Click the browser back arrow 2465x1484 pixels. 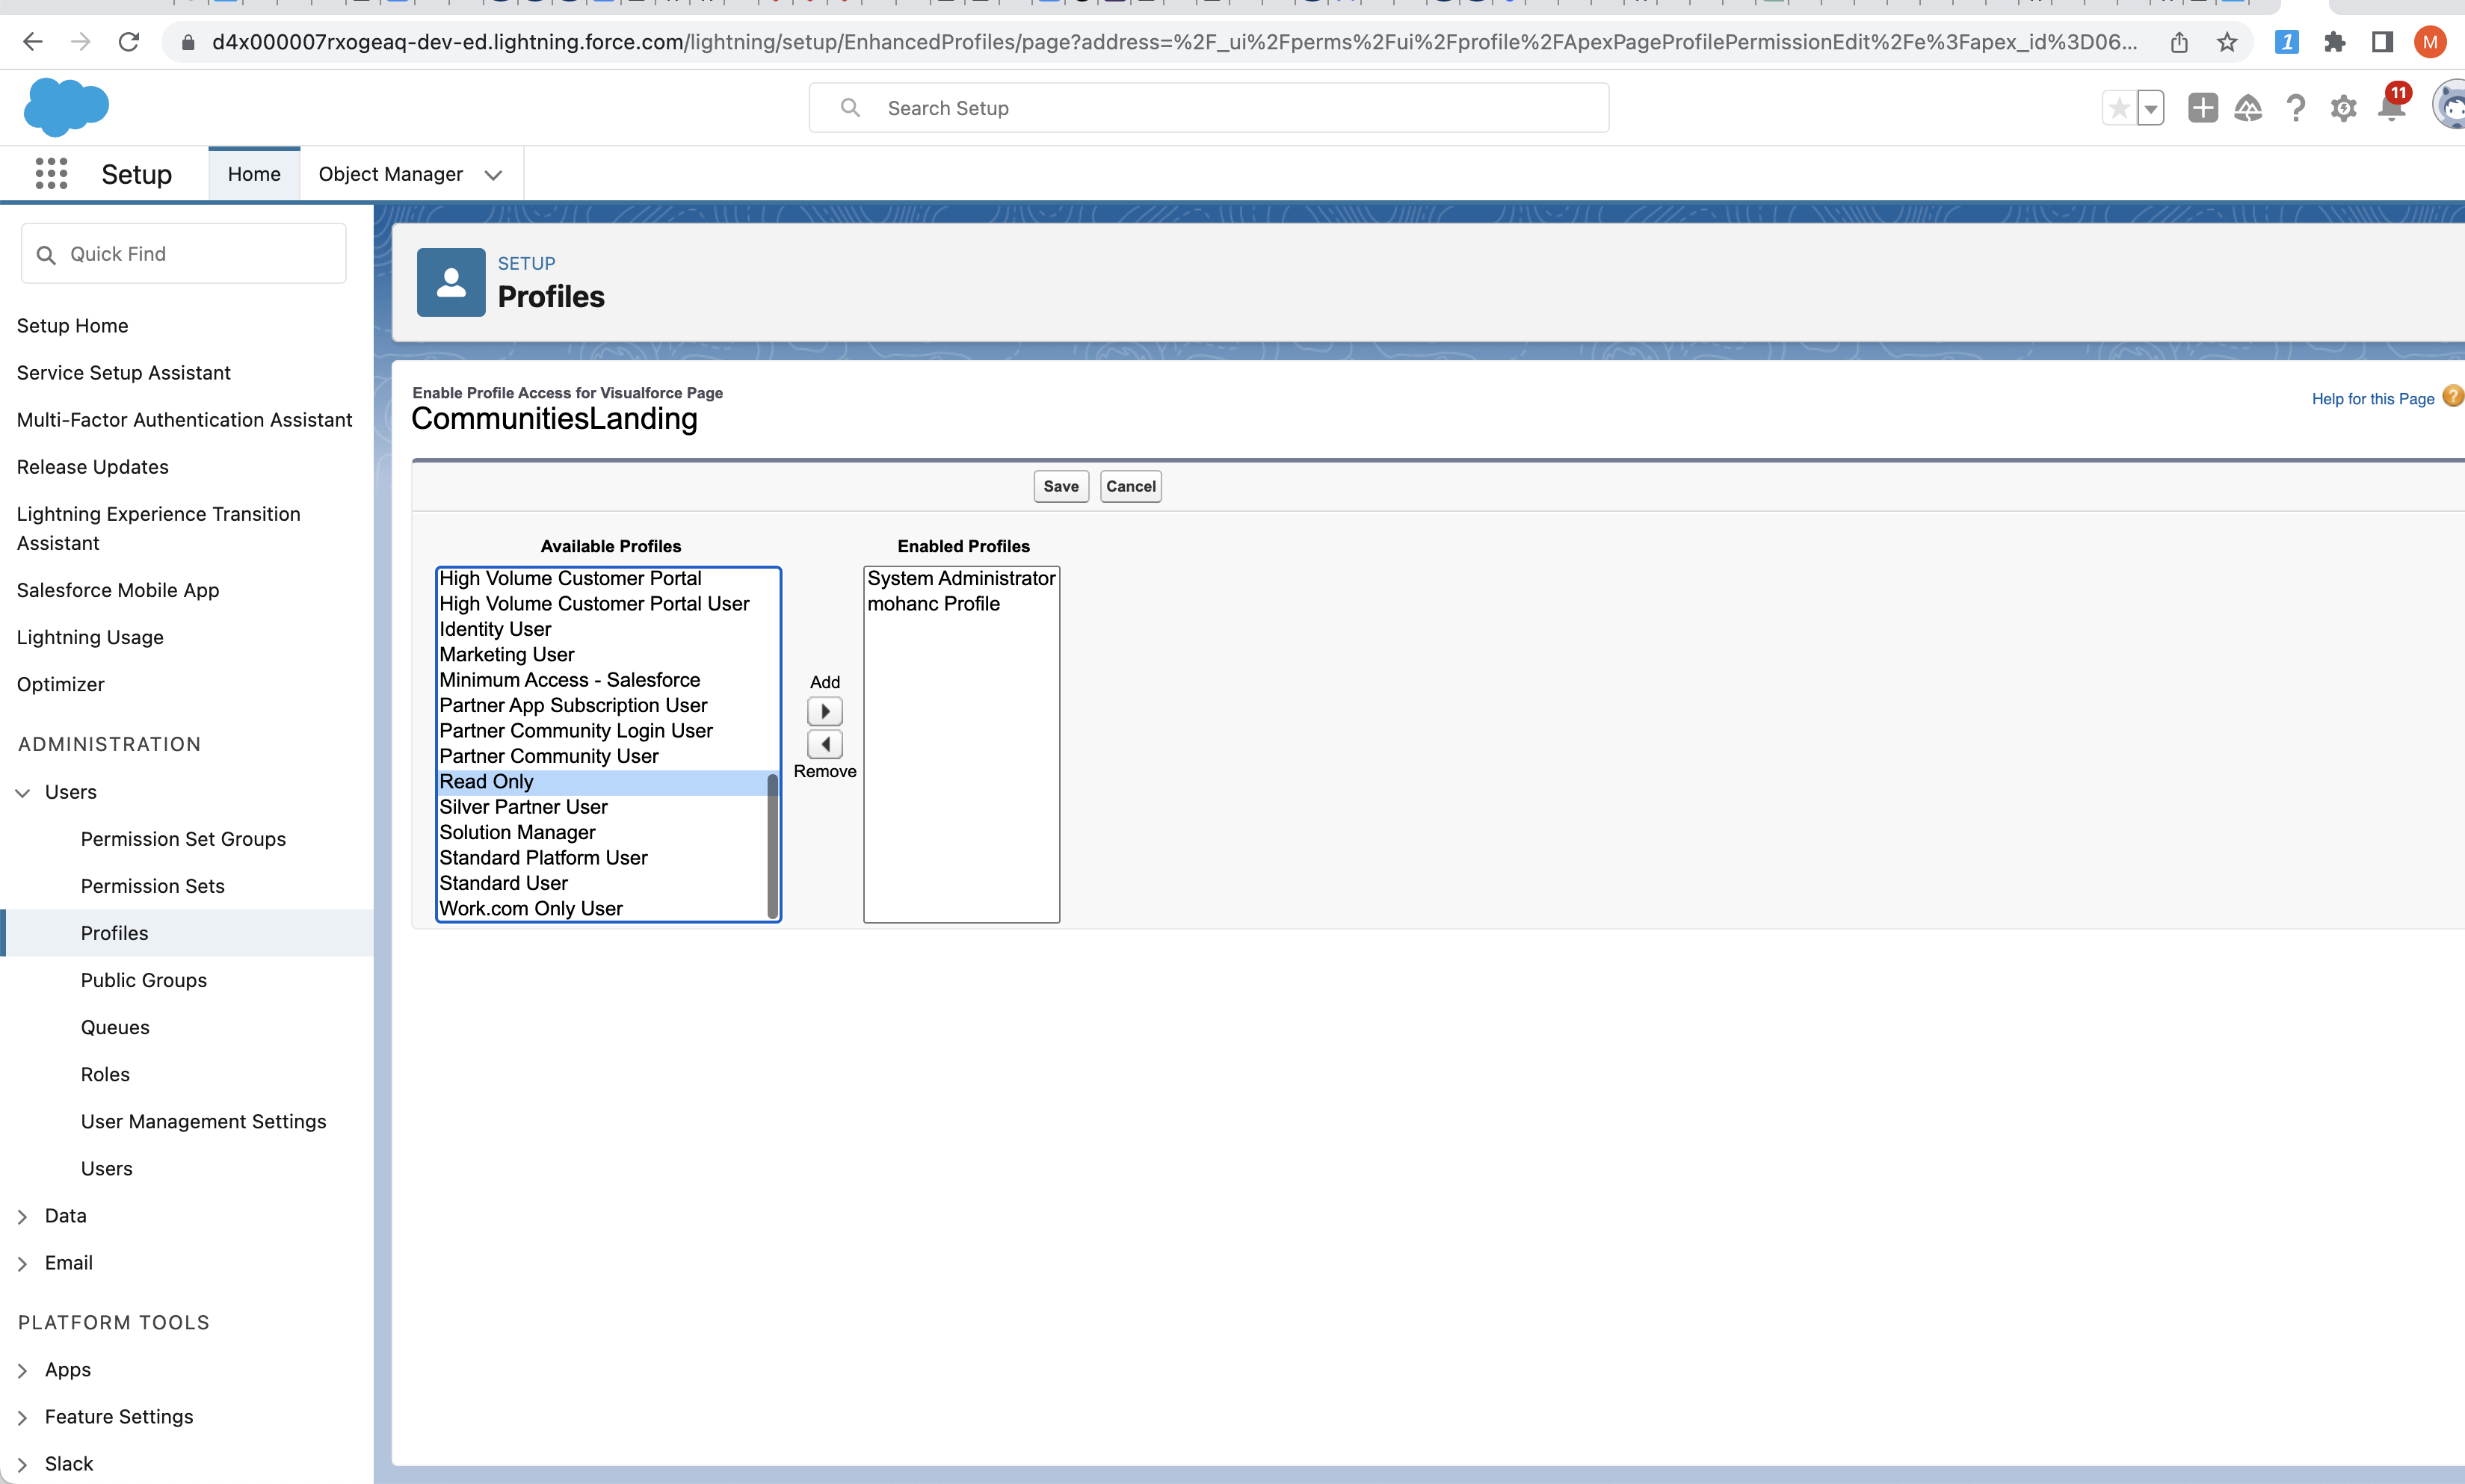[x=33, y=42]
